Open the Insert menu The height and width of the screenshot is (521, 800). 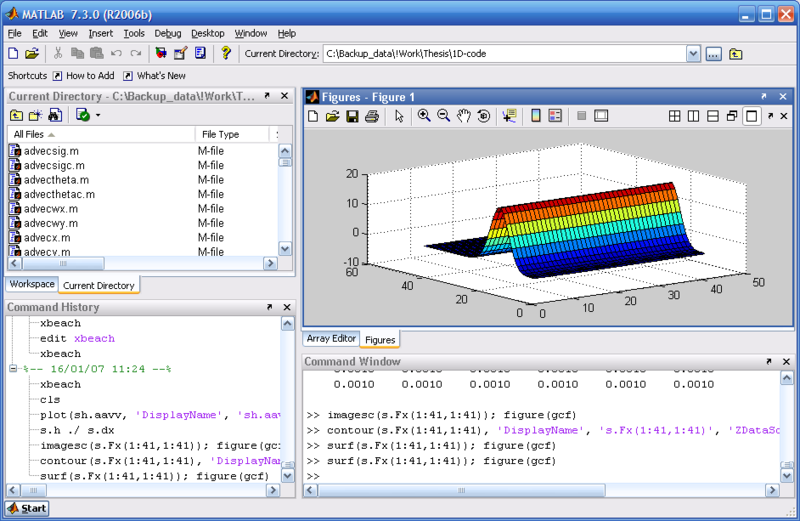(101, 34)
